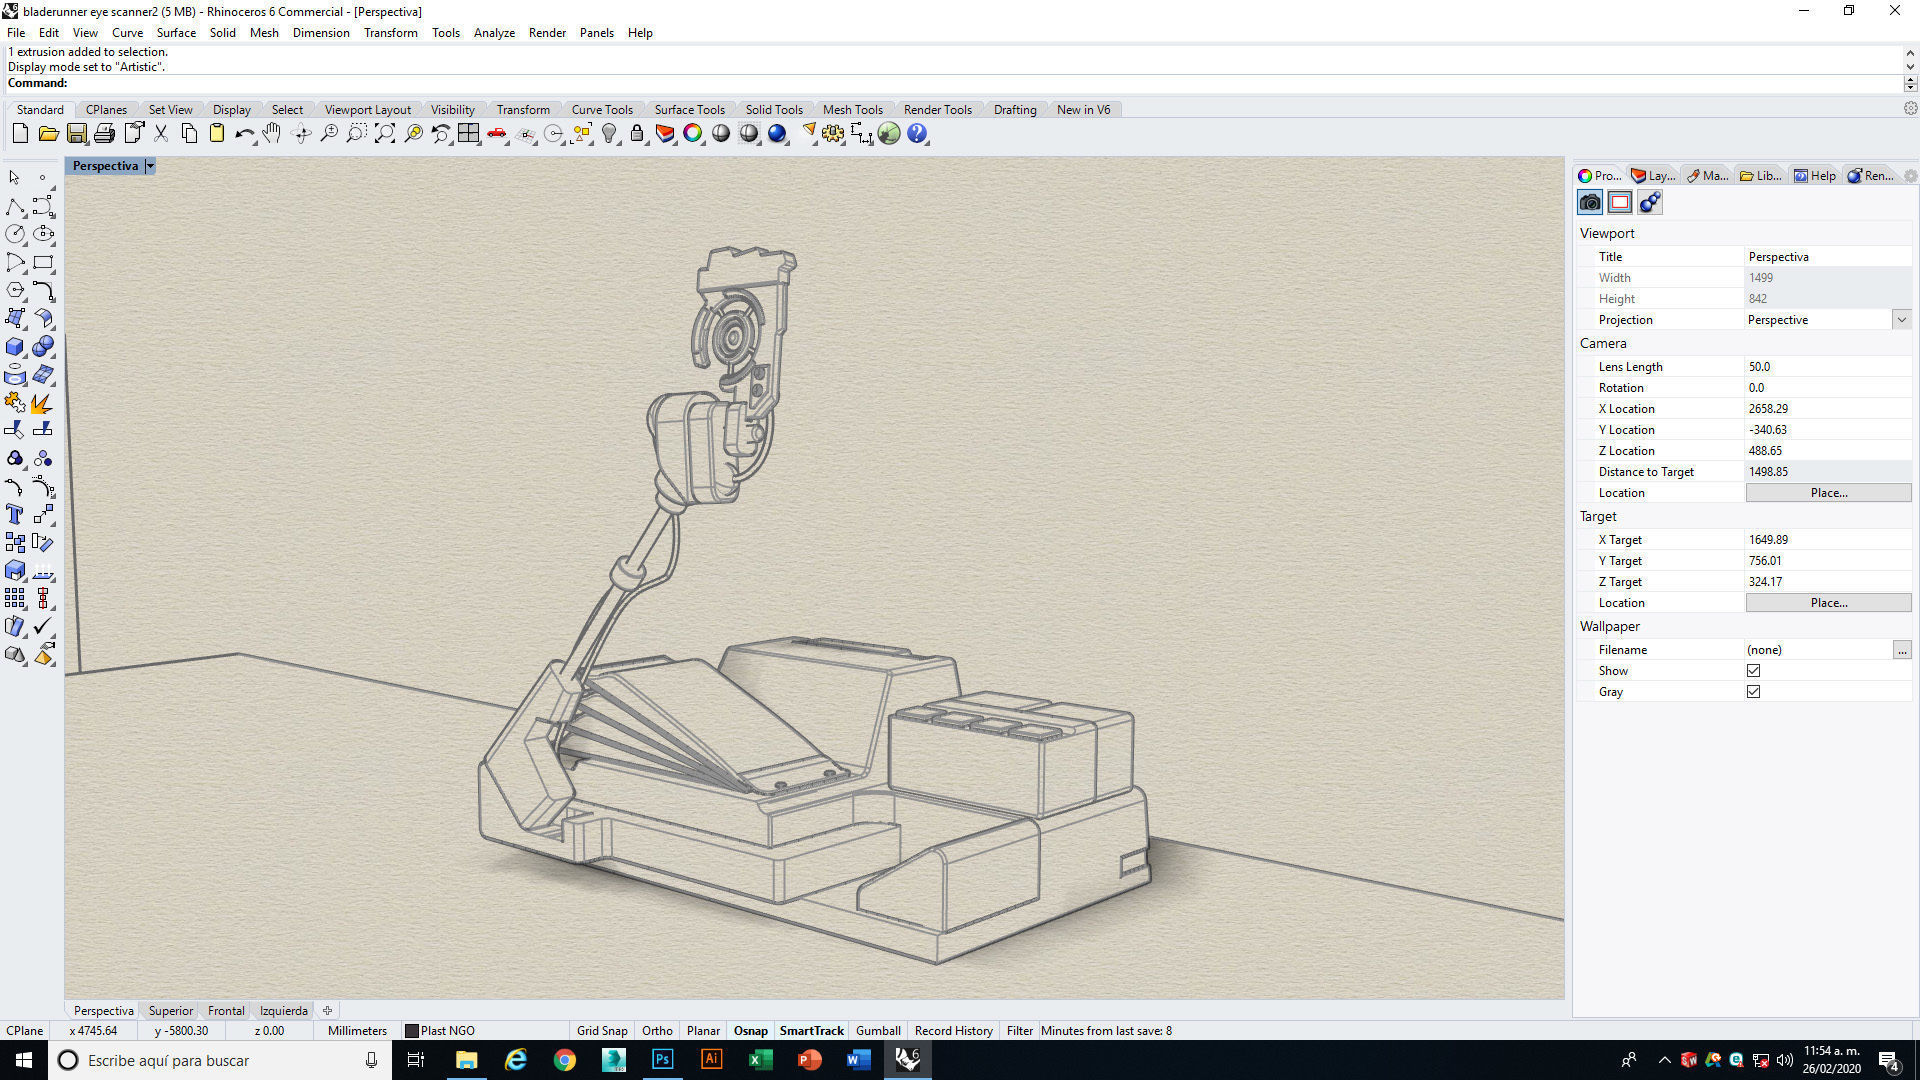Click the camera View properties icon
This screenshot has width=1920, height=1080.
(x=1590, y=203)
